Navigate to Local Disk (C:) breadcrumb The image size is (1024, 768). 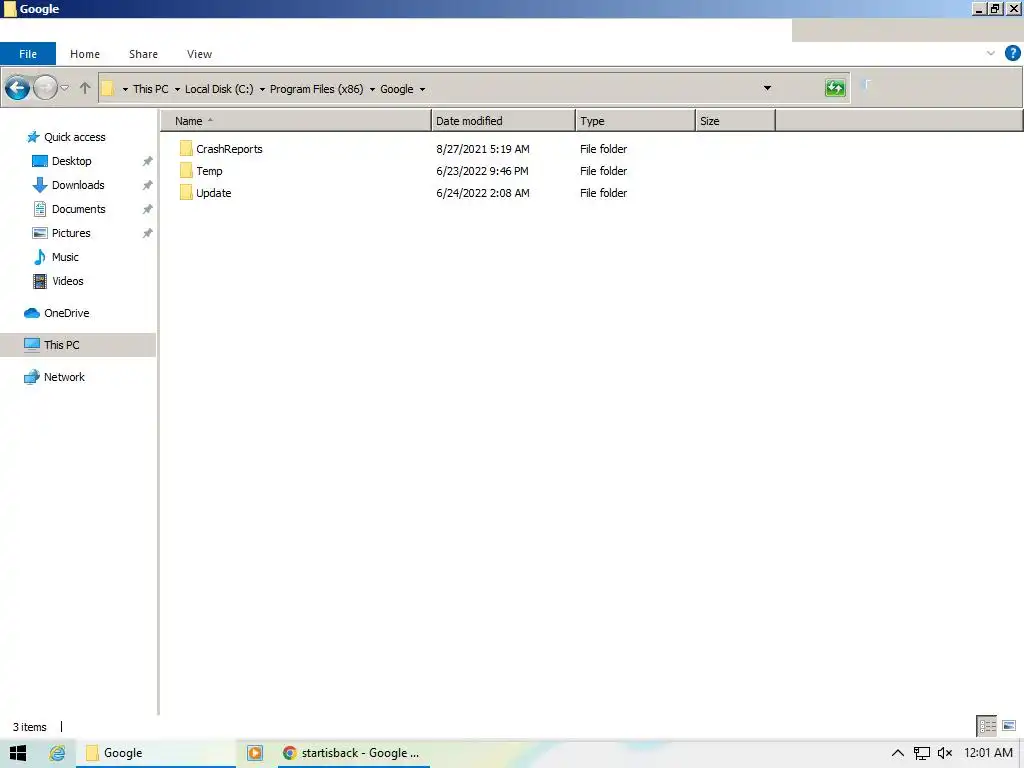pos(219,89)
